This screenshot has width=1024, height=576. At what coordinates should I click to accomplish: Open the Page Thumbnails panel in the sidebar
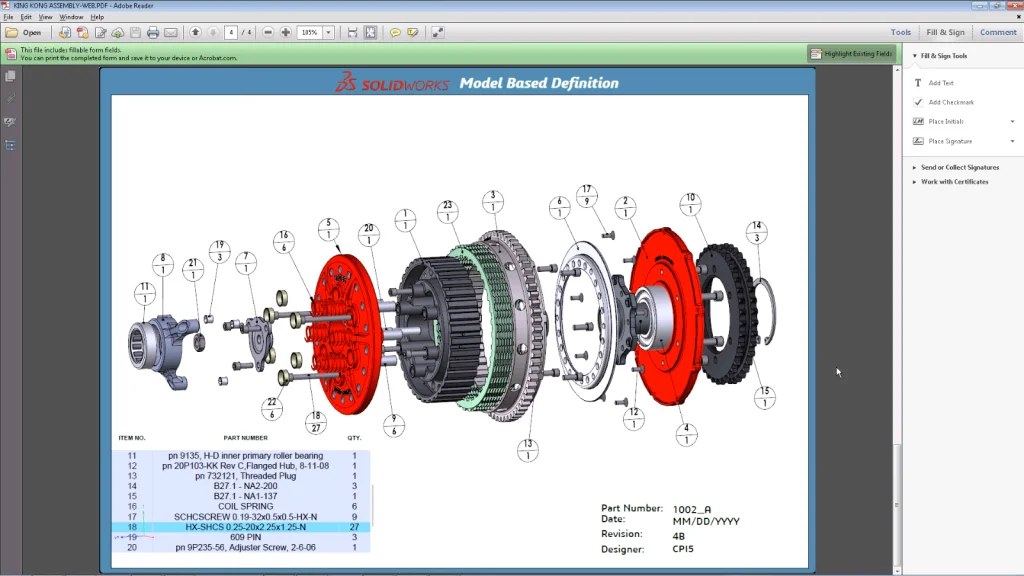pyautogui.click(x=10, y=77)
